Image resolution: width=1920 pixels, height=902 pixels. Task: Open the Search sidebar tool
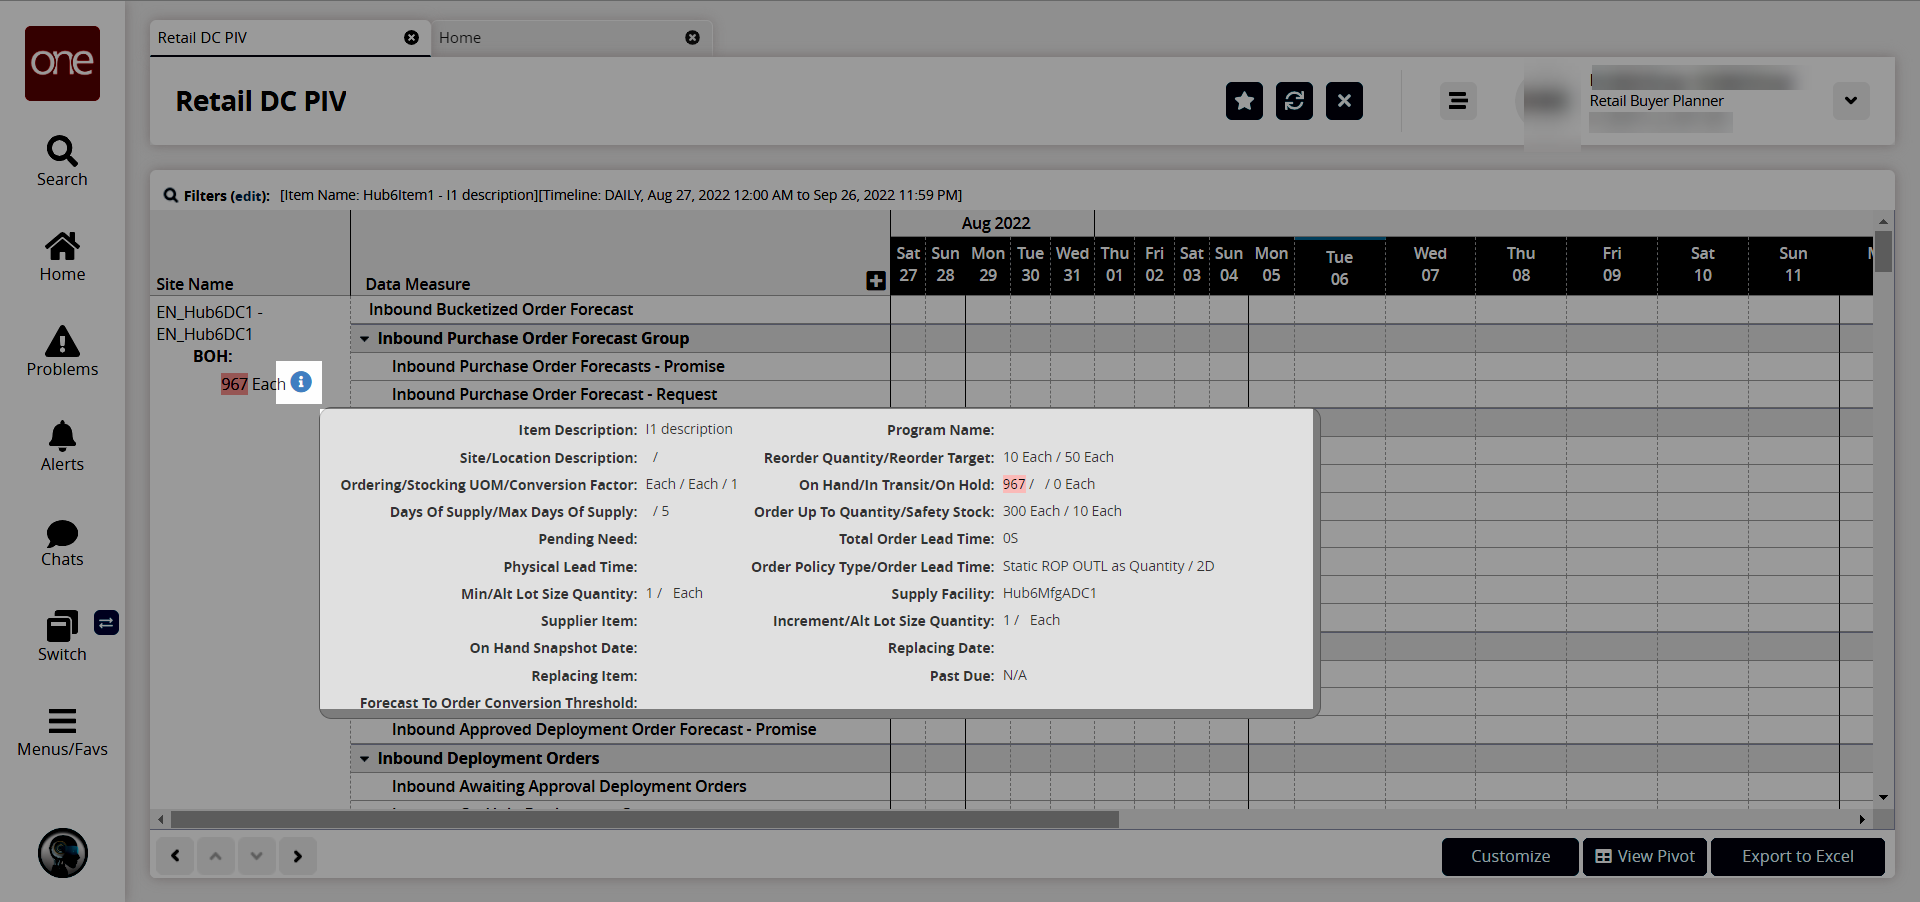[62, 161]
